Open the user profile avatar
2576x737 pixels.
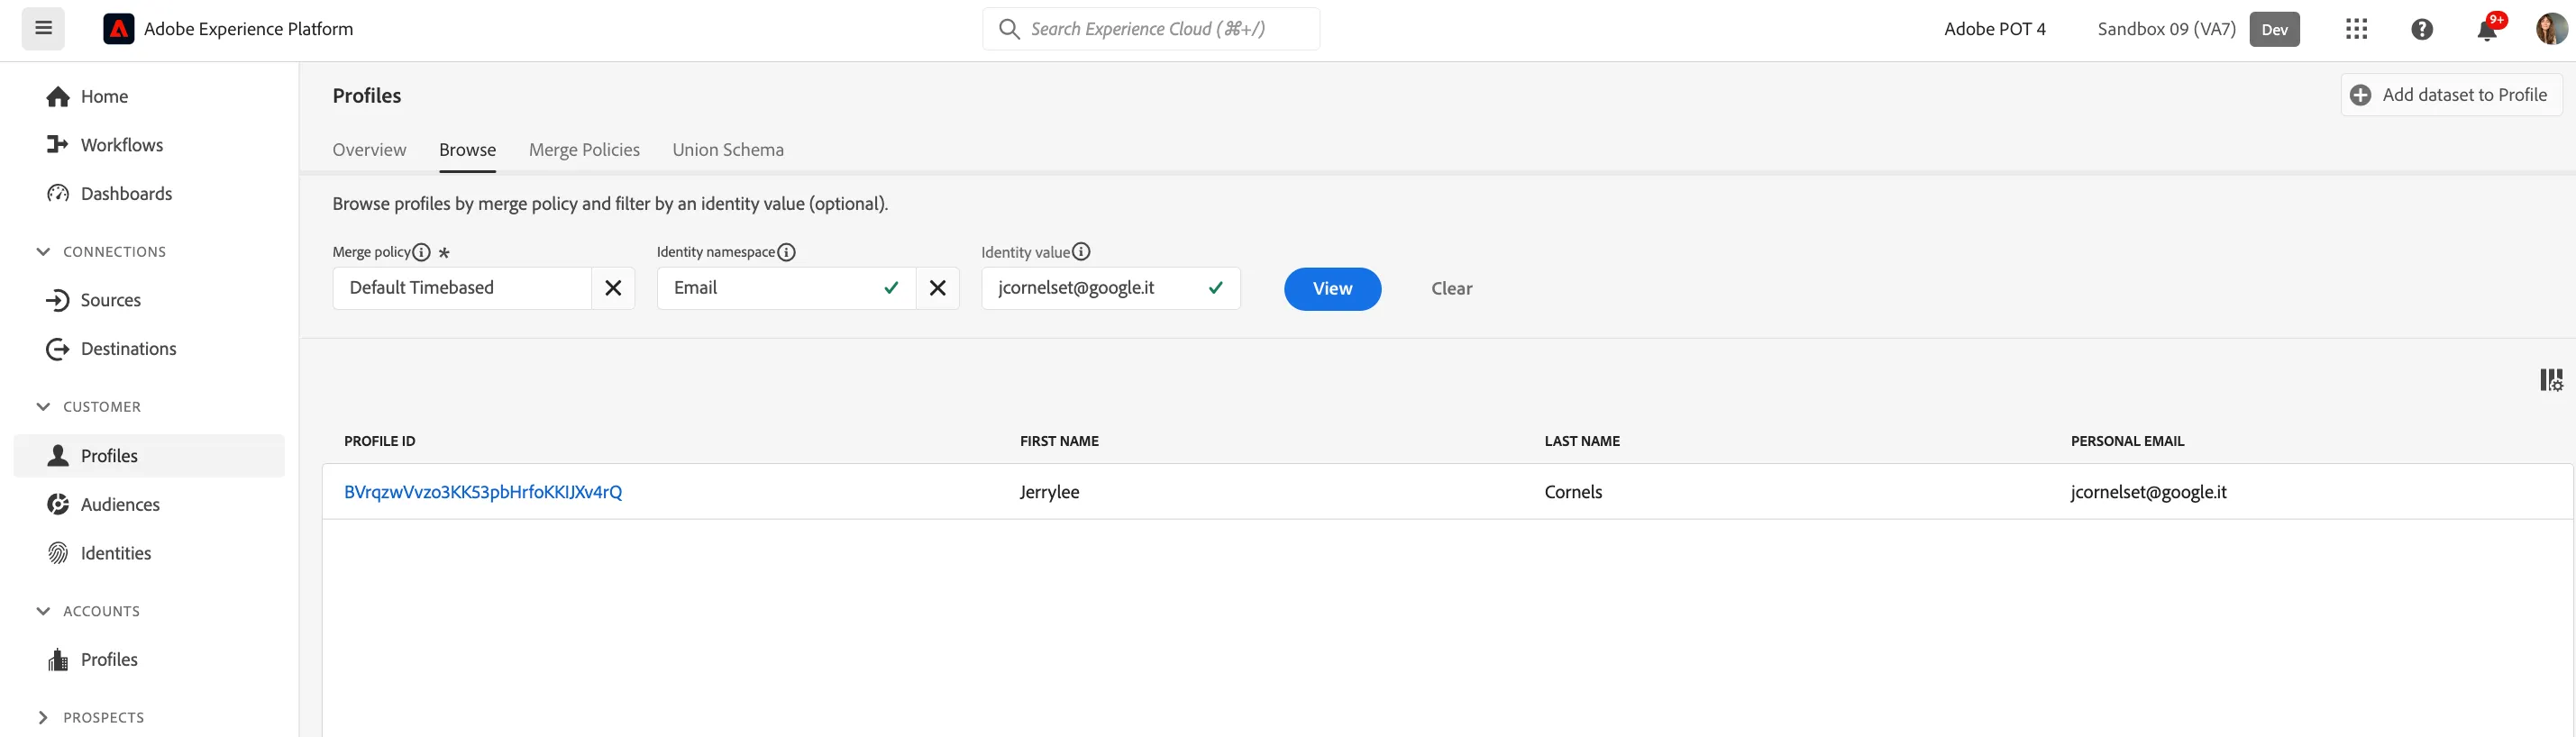coord(2551,29)
